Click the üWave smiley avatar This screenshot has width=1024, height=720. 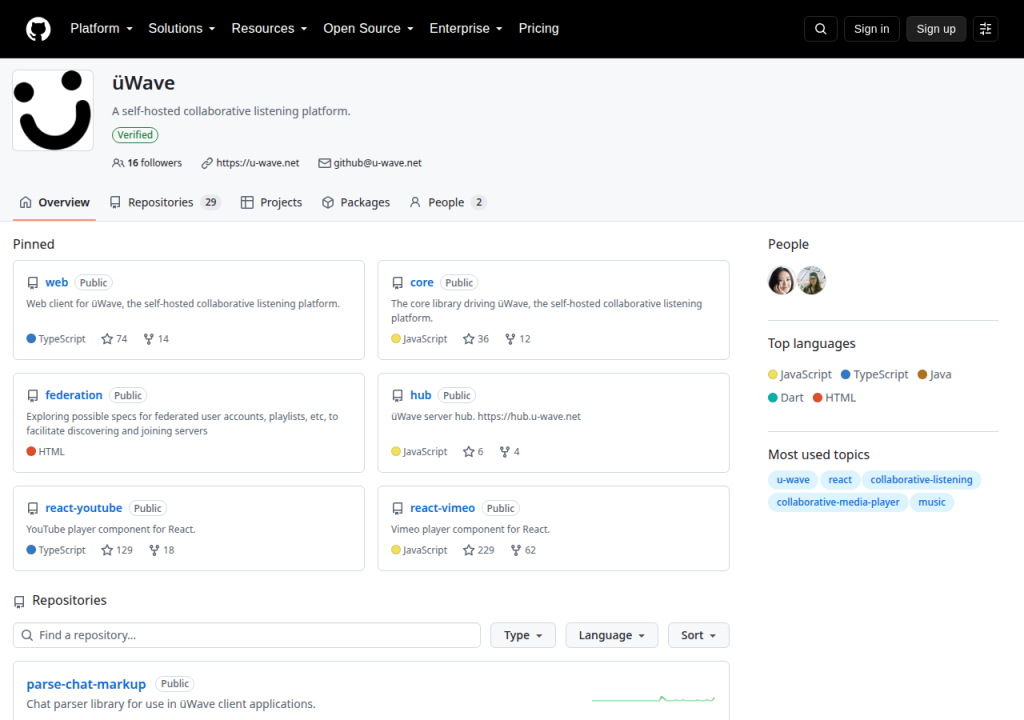53,110
